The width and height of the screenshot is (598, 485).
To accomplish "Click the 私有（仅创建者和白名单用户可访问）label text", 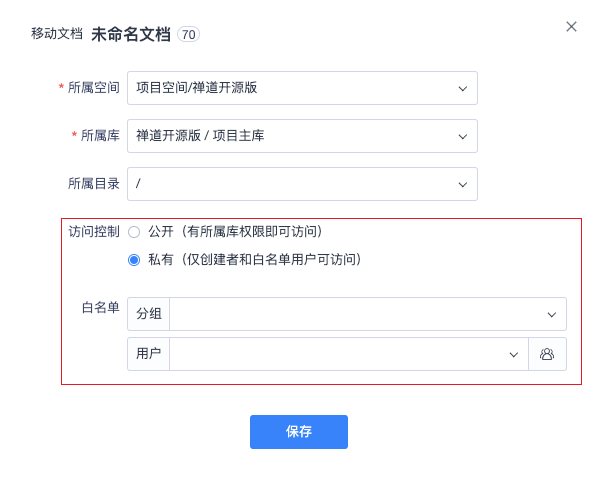I will 255,260.
